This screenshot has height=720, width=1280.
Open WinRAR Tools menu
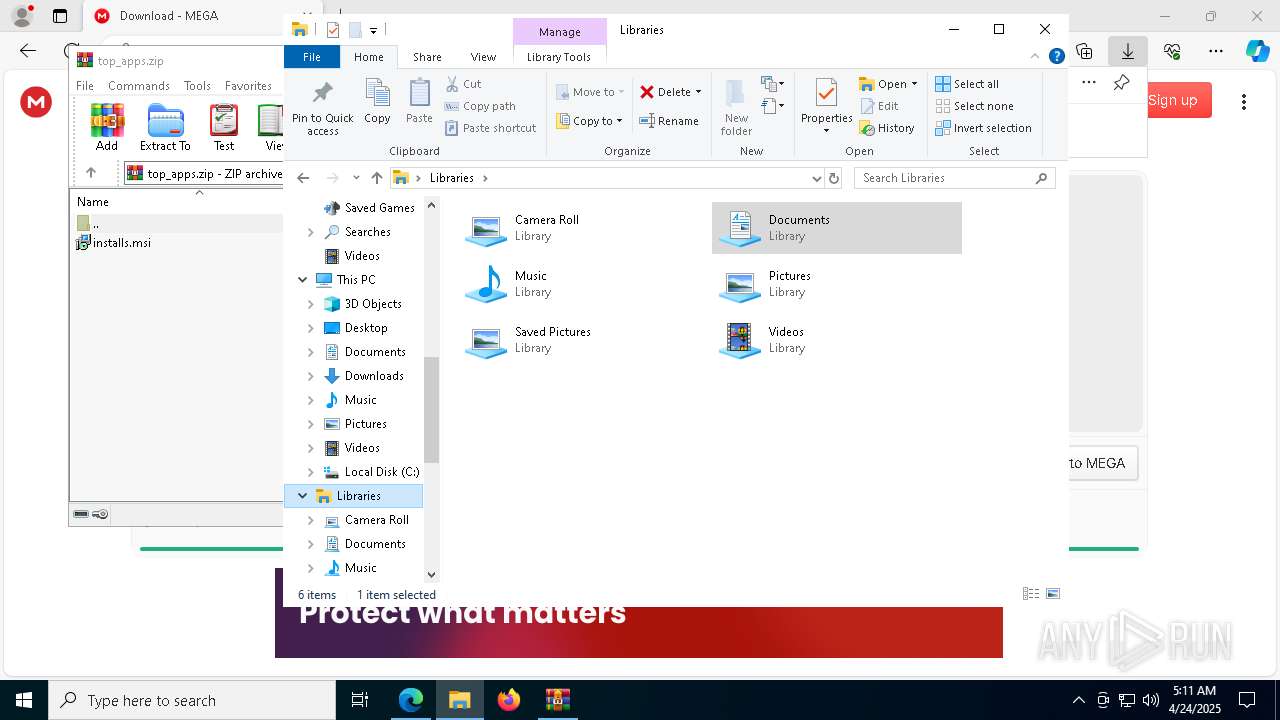(197, 86)
